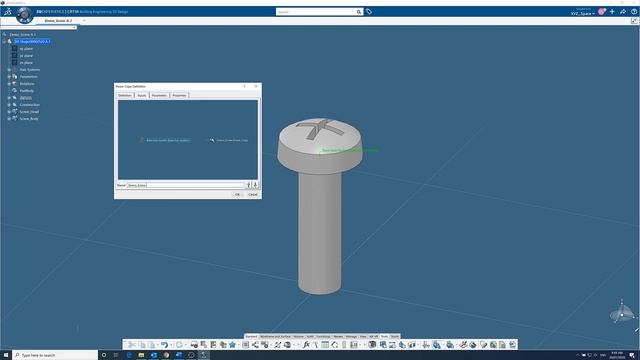Click the screw head in 3D view
Image resolution: width=640 pixels, height=360 pixels.
click(x=320, y=146)
